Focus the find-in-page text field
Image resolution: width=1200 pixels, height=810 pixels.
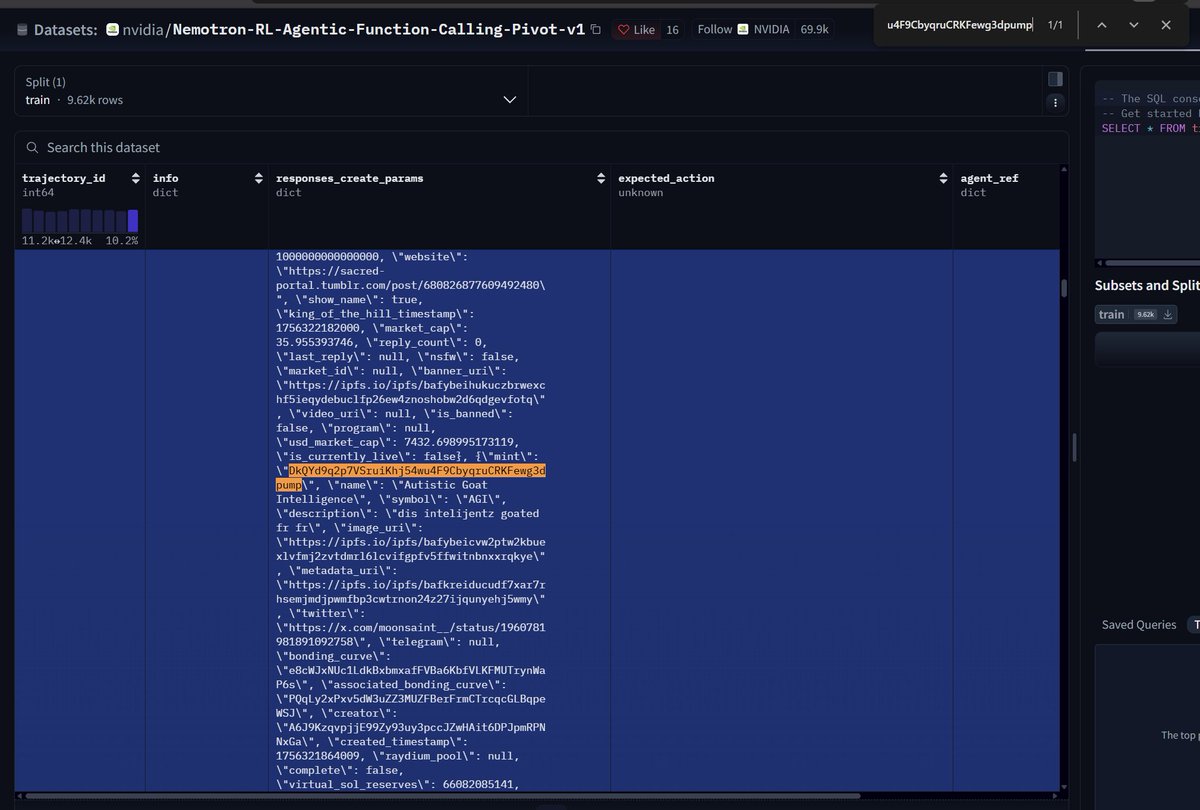pos(959,24)
